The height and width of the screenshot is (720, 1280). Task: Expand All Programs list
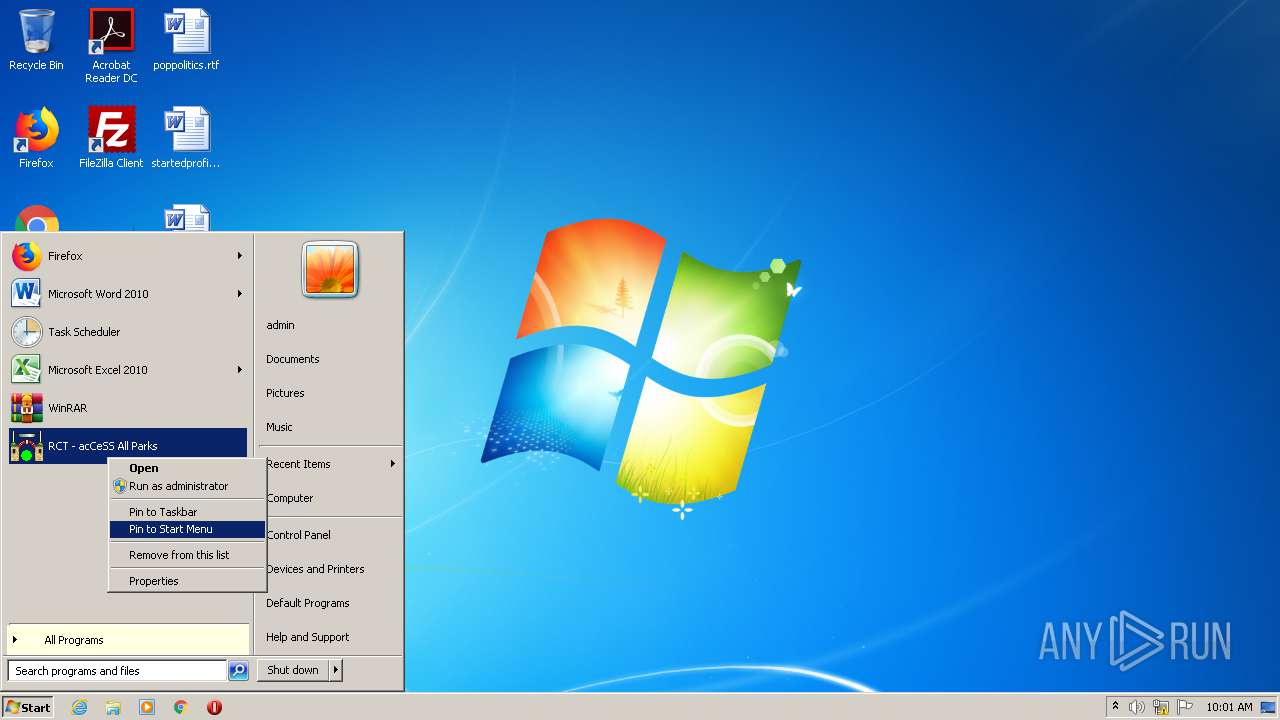[x=129, y=640]
